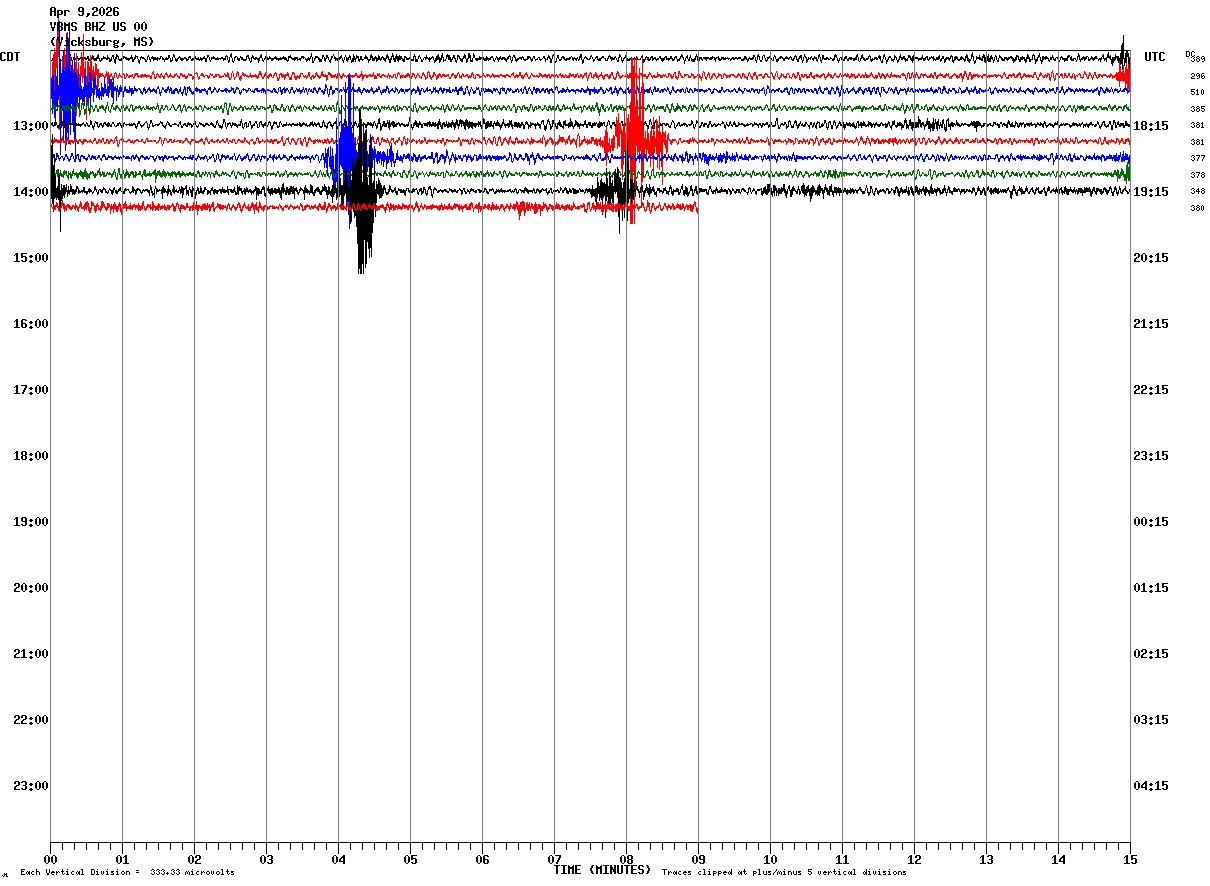
Task: Click the date text 'Apr 9,2026'
Action: click(x=84, y=12)
